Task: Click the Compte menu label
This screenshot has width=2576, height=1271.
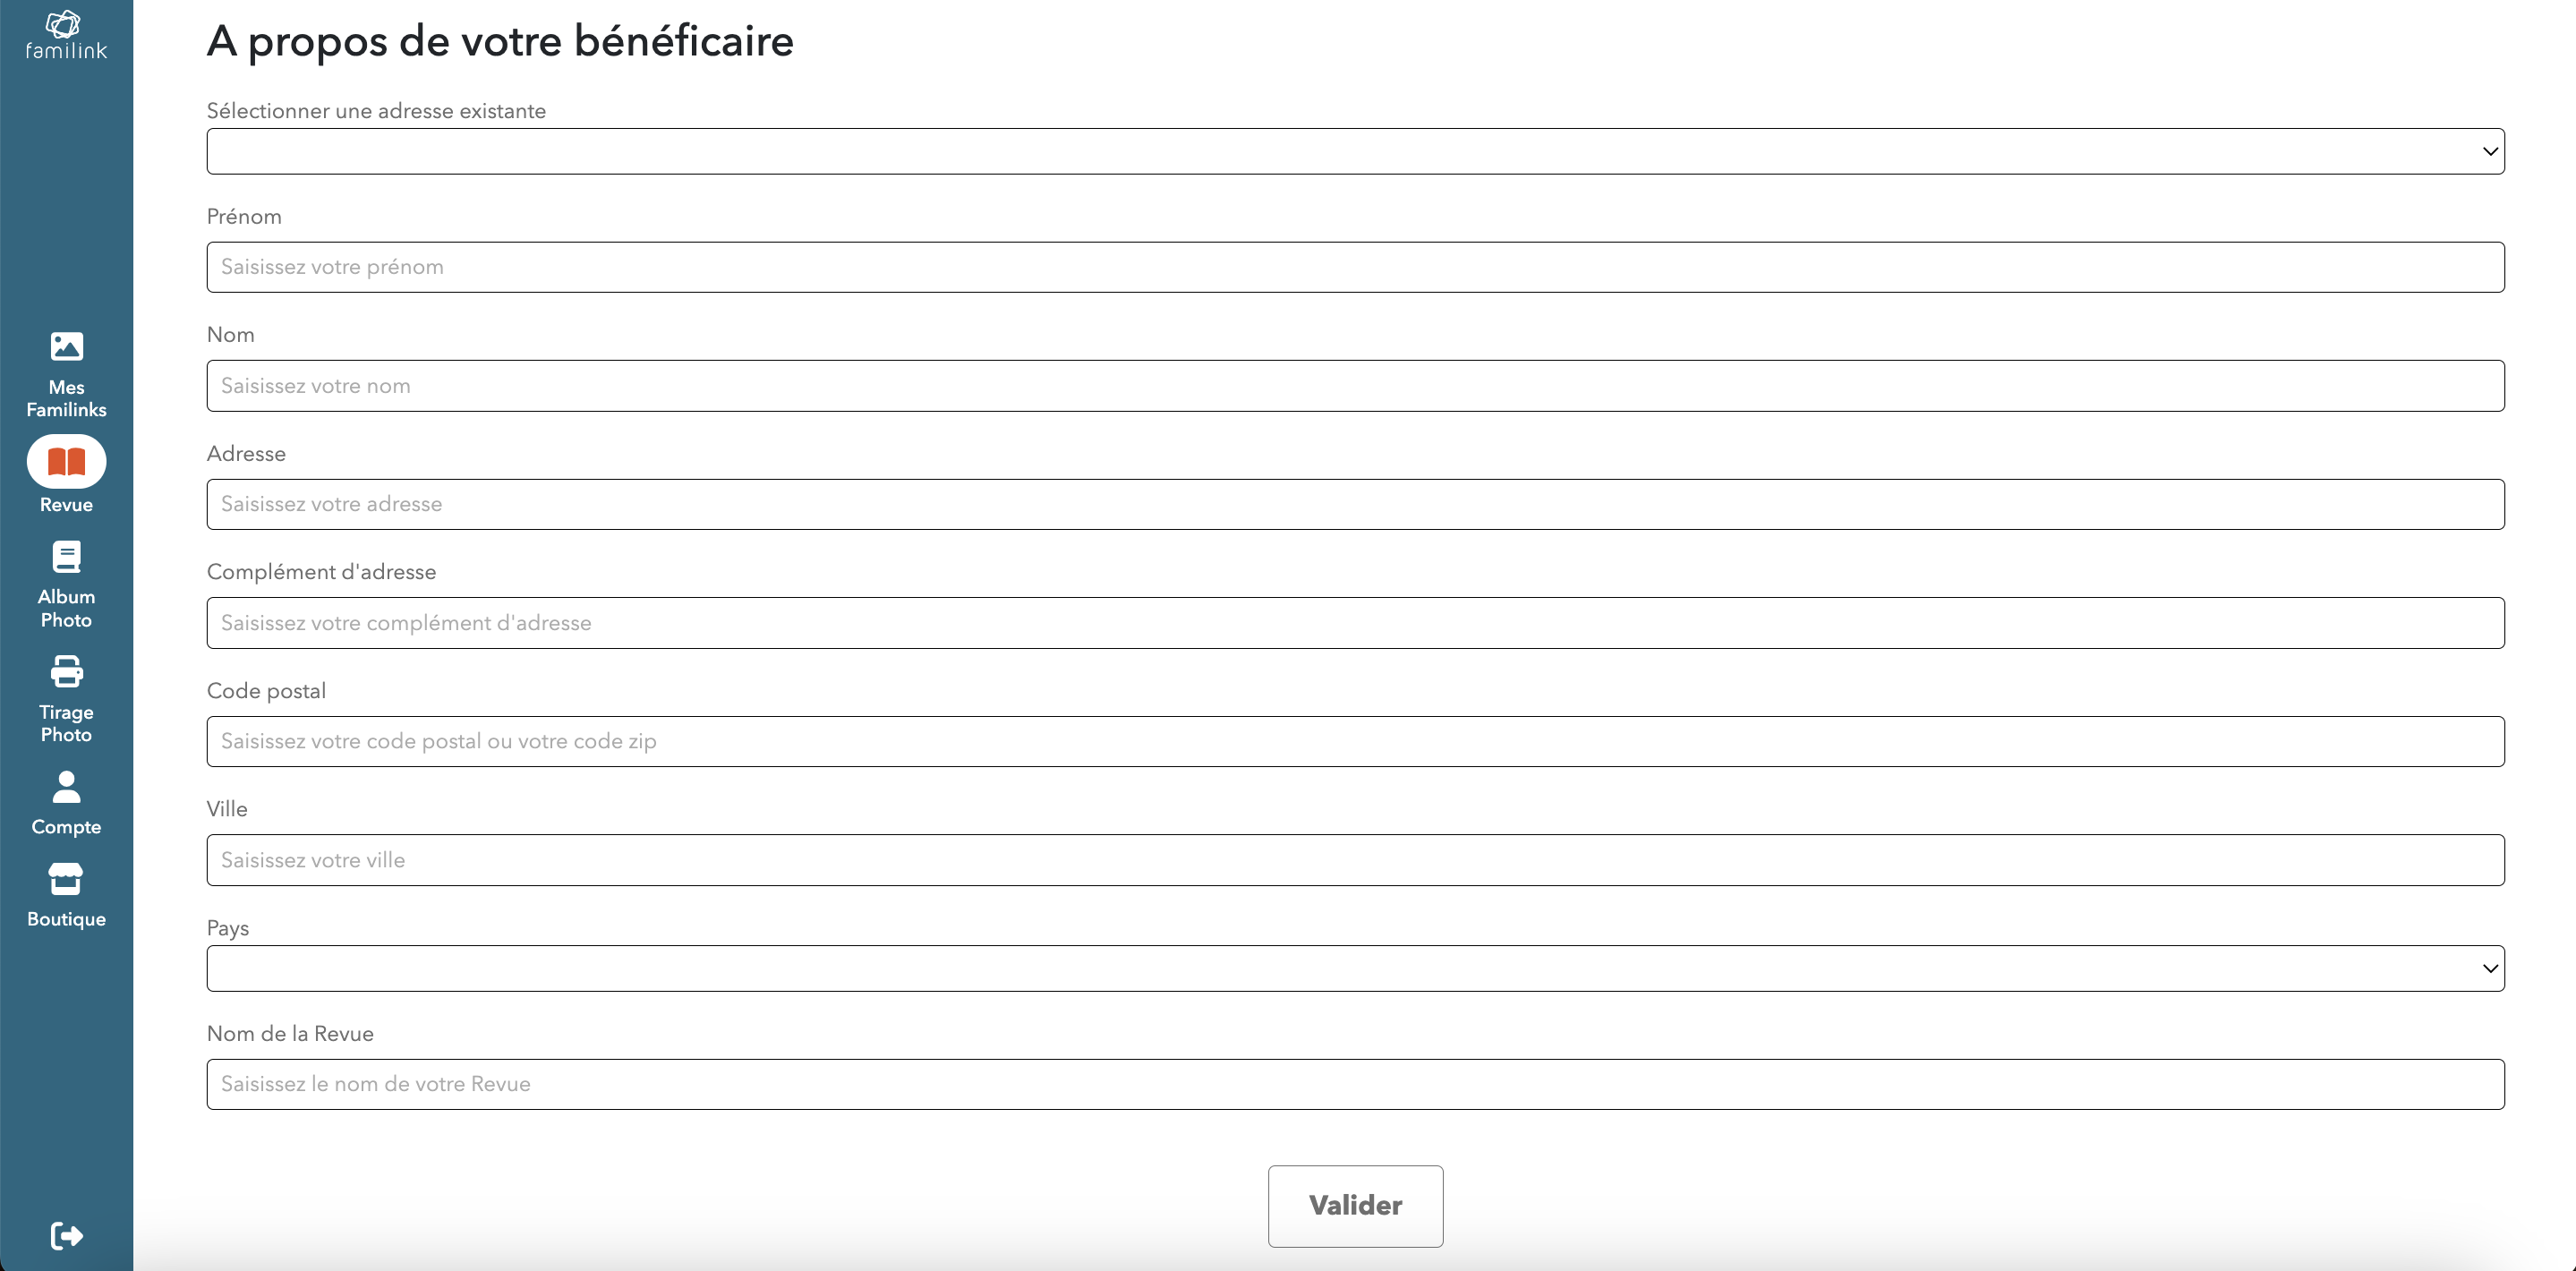Action: click(66, 827)
